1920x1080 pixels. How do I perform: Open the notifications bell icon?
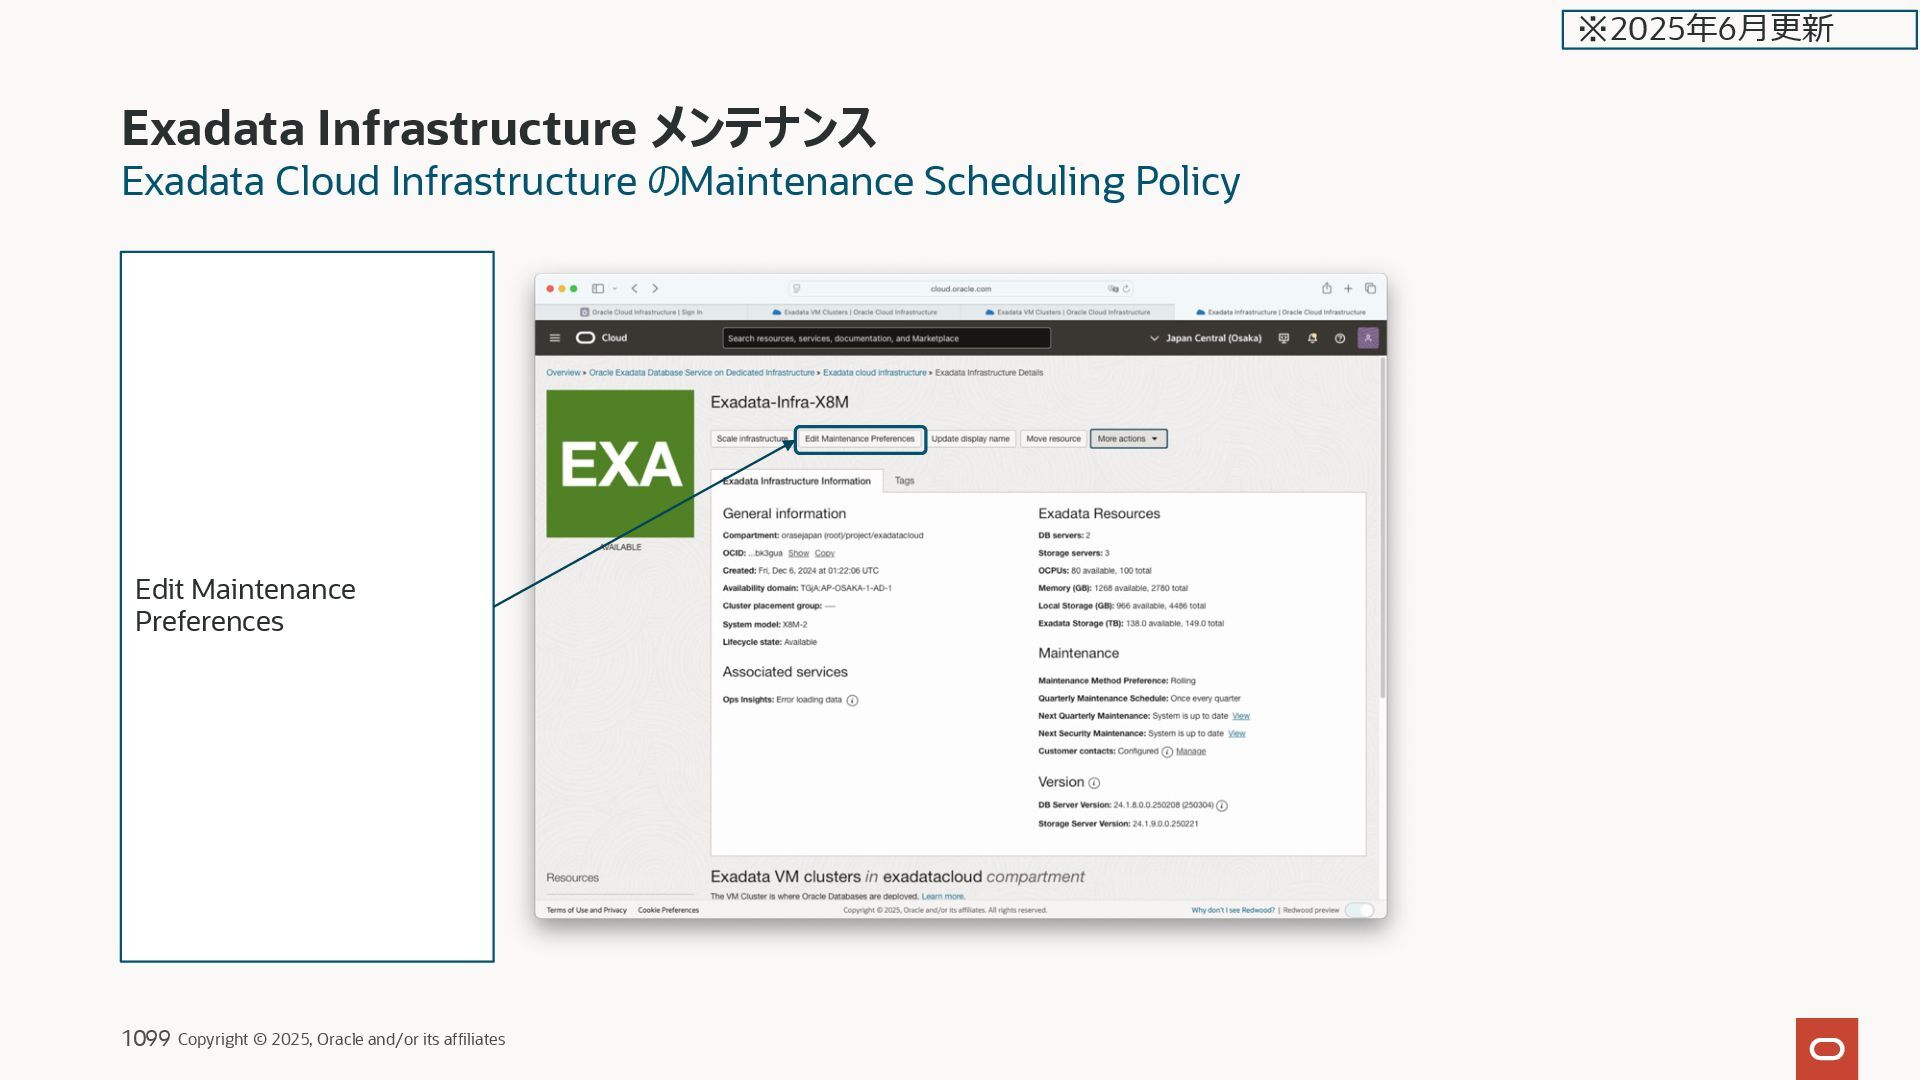coord(1312,338)
